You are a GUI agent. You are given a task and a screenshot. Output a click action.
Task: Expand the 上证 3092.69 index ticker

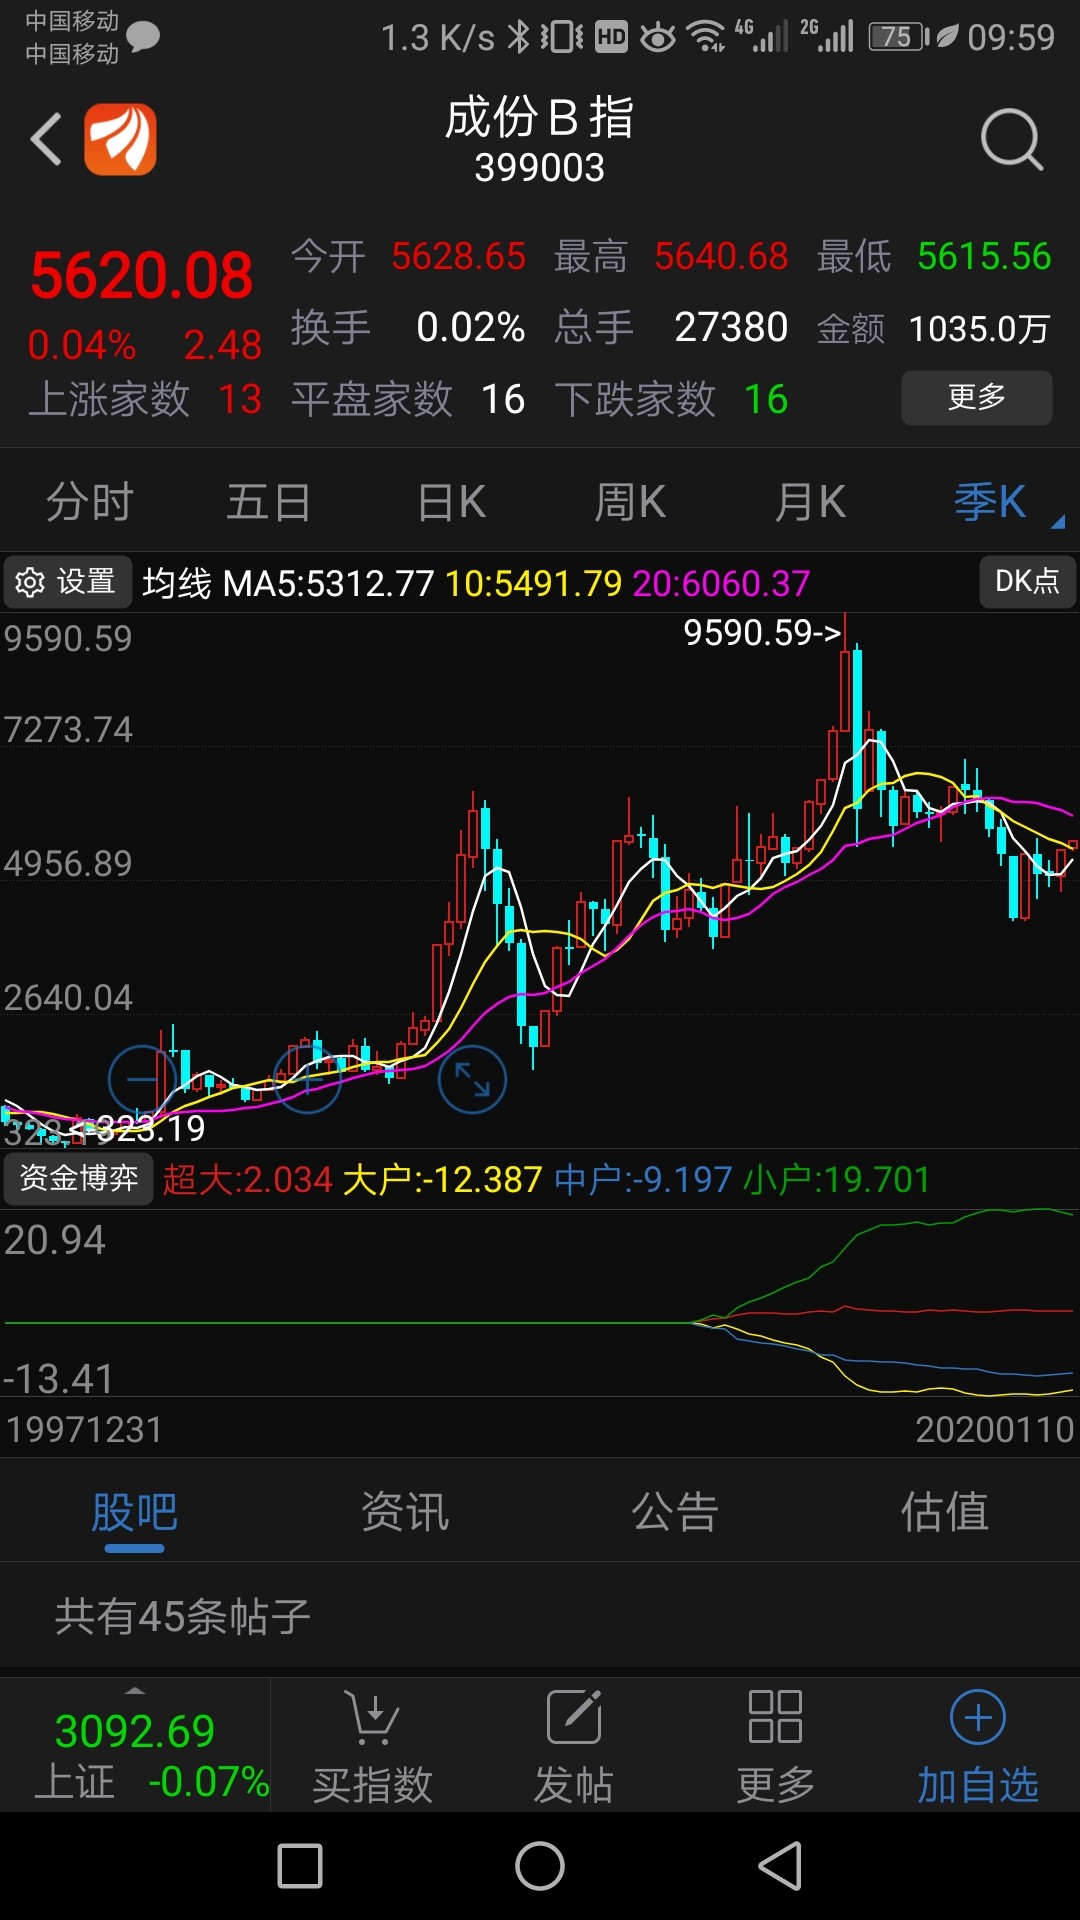pos(135,1745)
